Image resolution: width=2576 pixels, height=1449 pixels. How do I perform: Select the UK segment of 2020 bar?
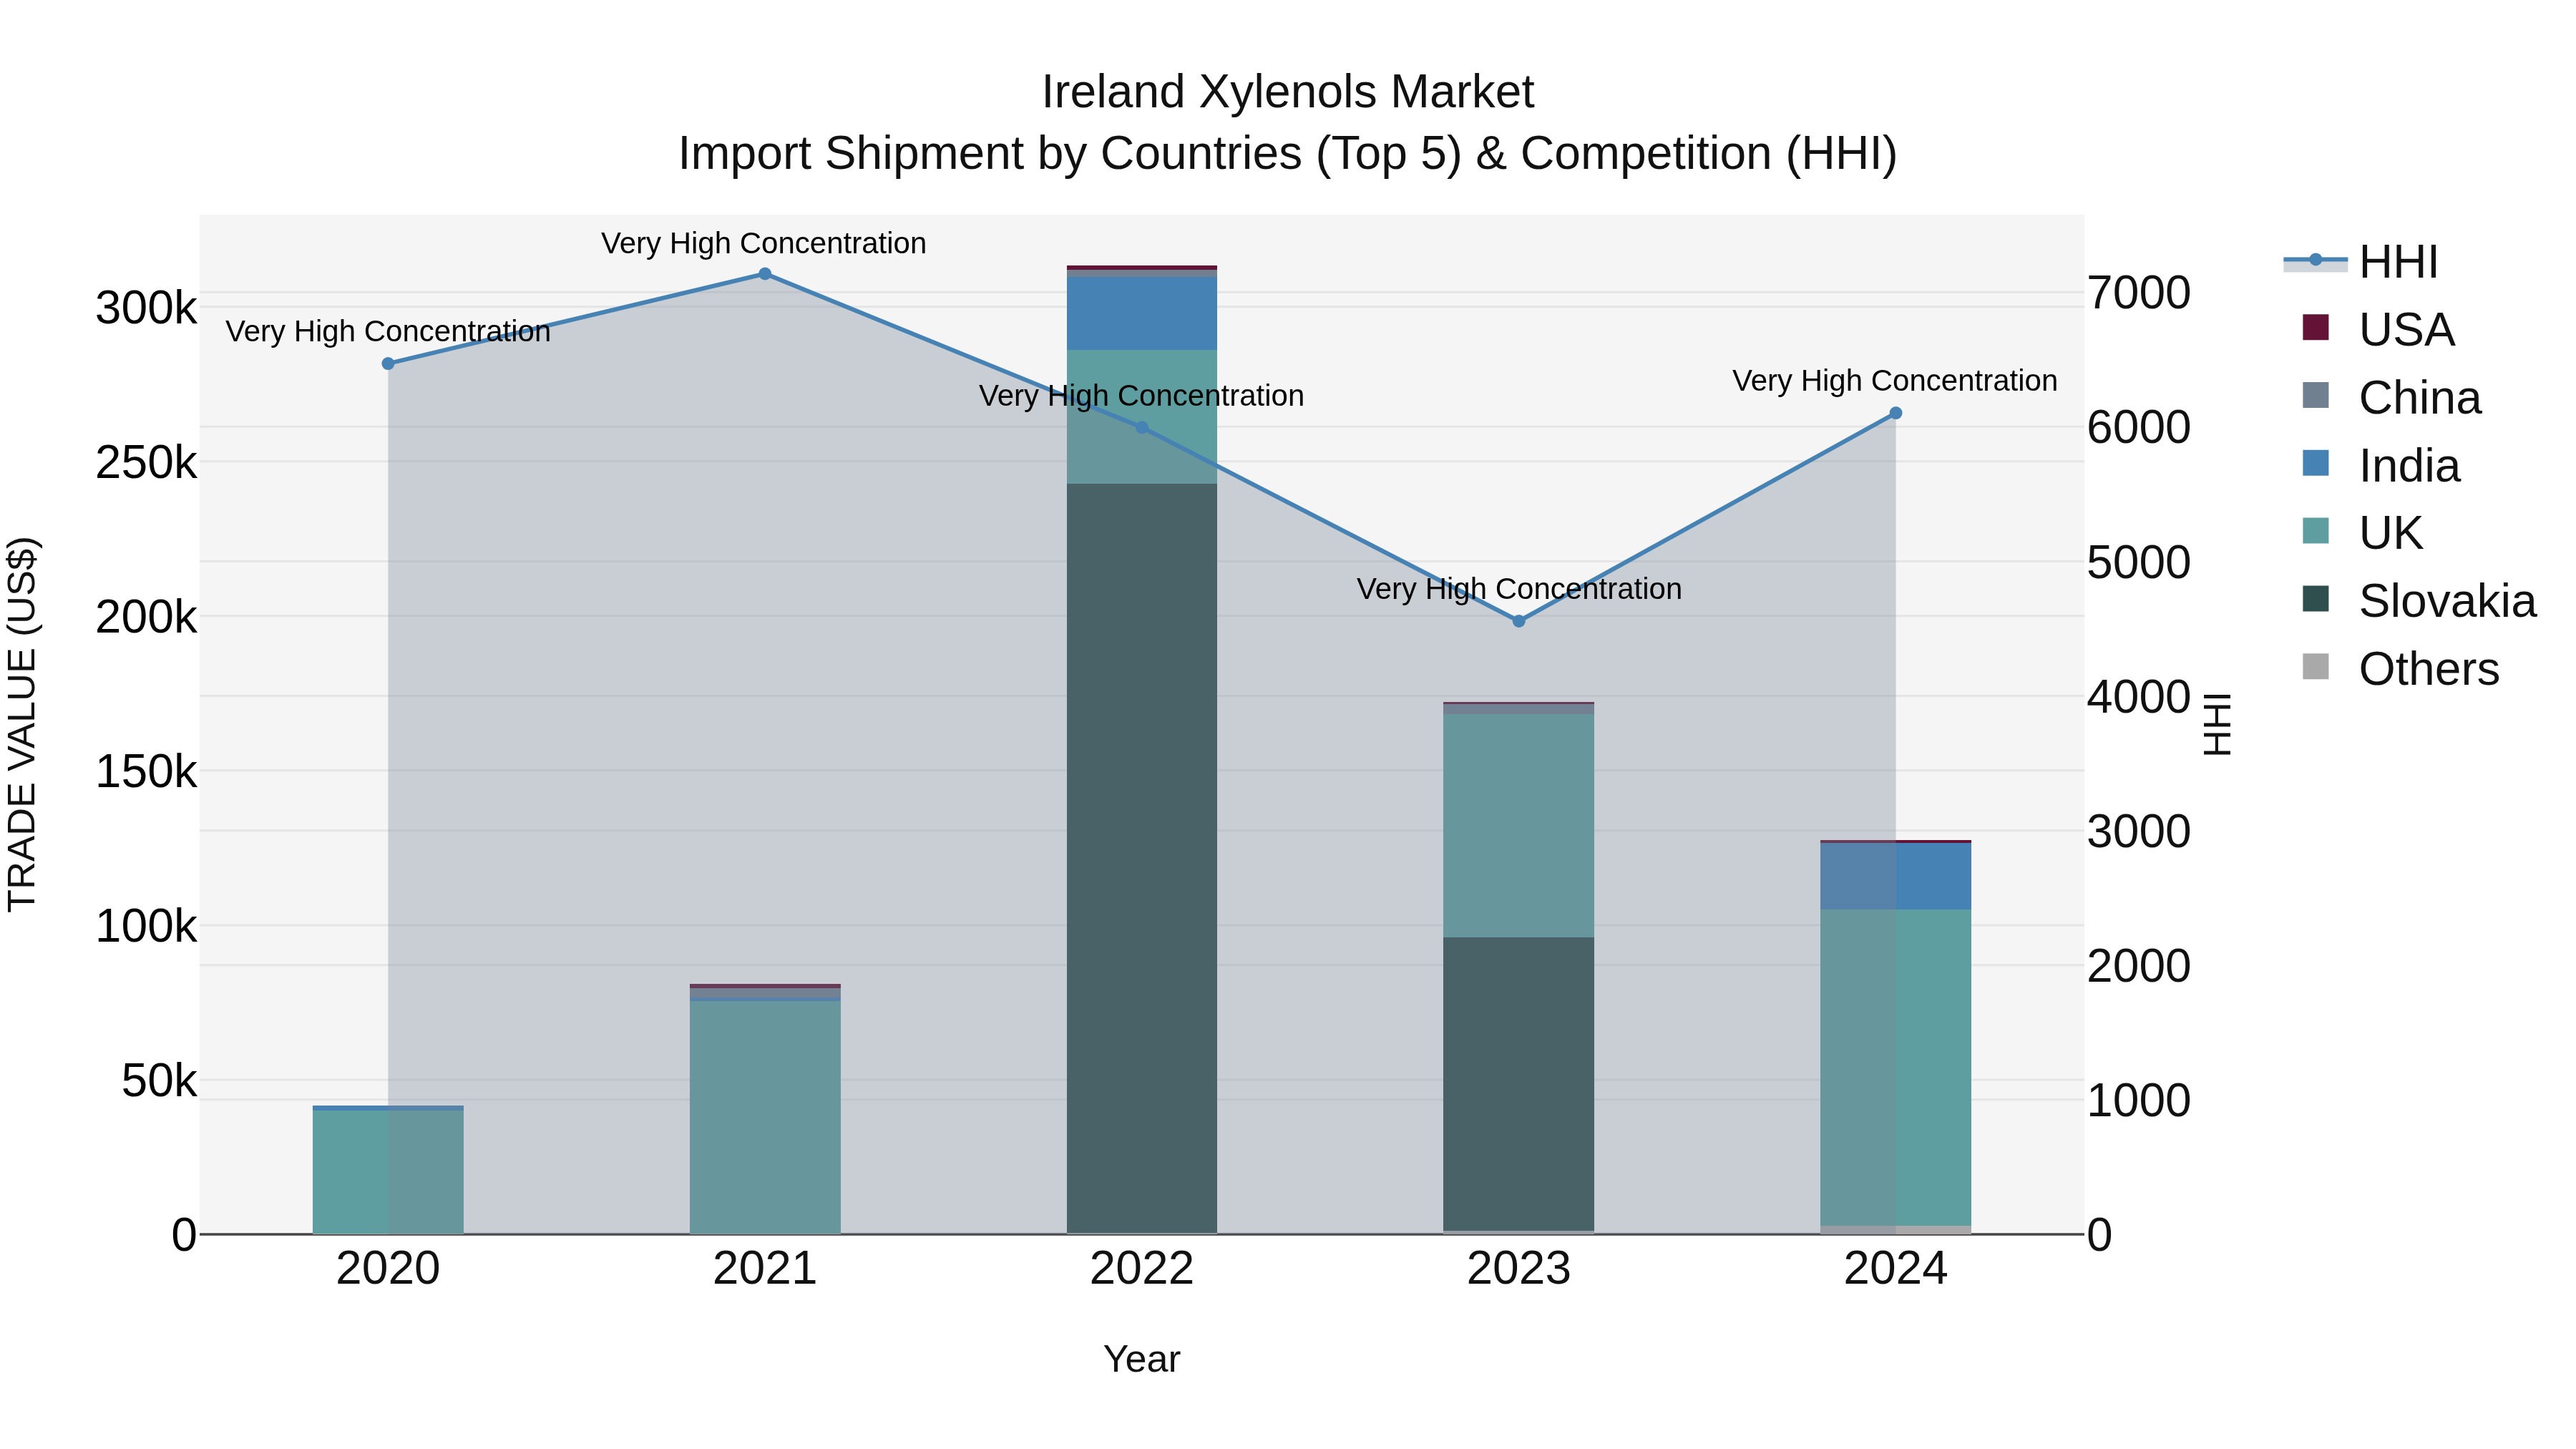click(x=388, y=1172)
